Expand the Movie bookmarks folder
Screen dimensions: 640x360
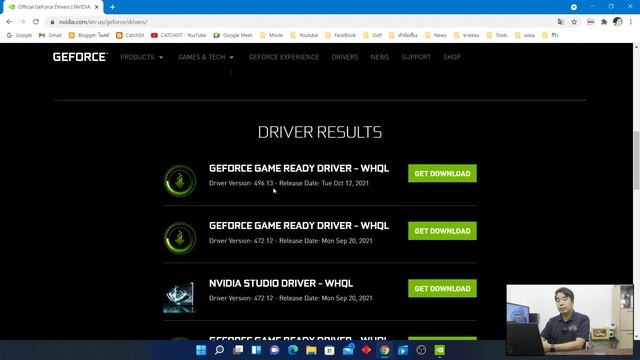click(x=271, y=36)
